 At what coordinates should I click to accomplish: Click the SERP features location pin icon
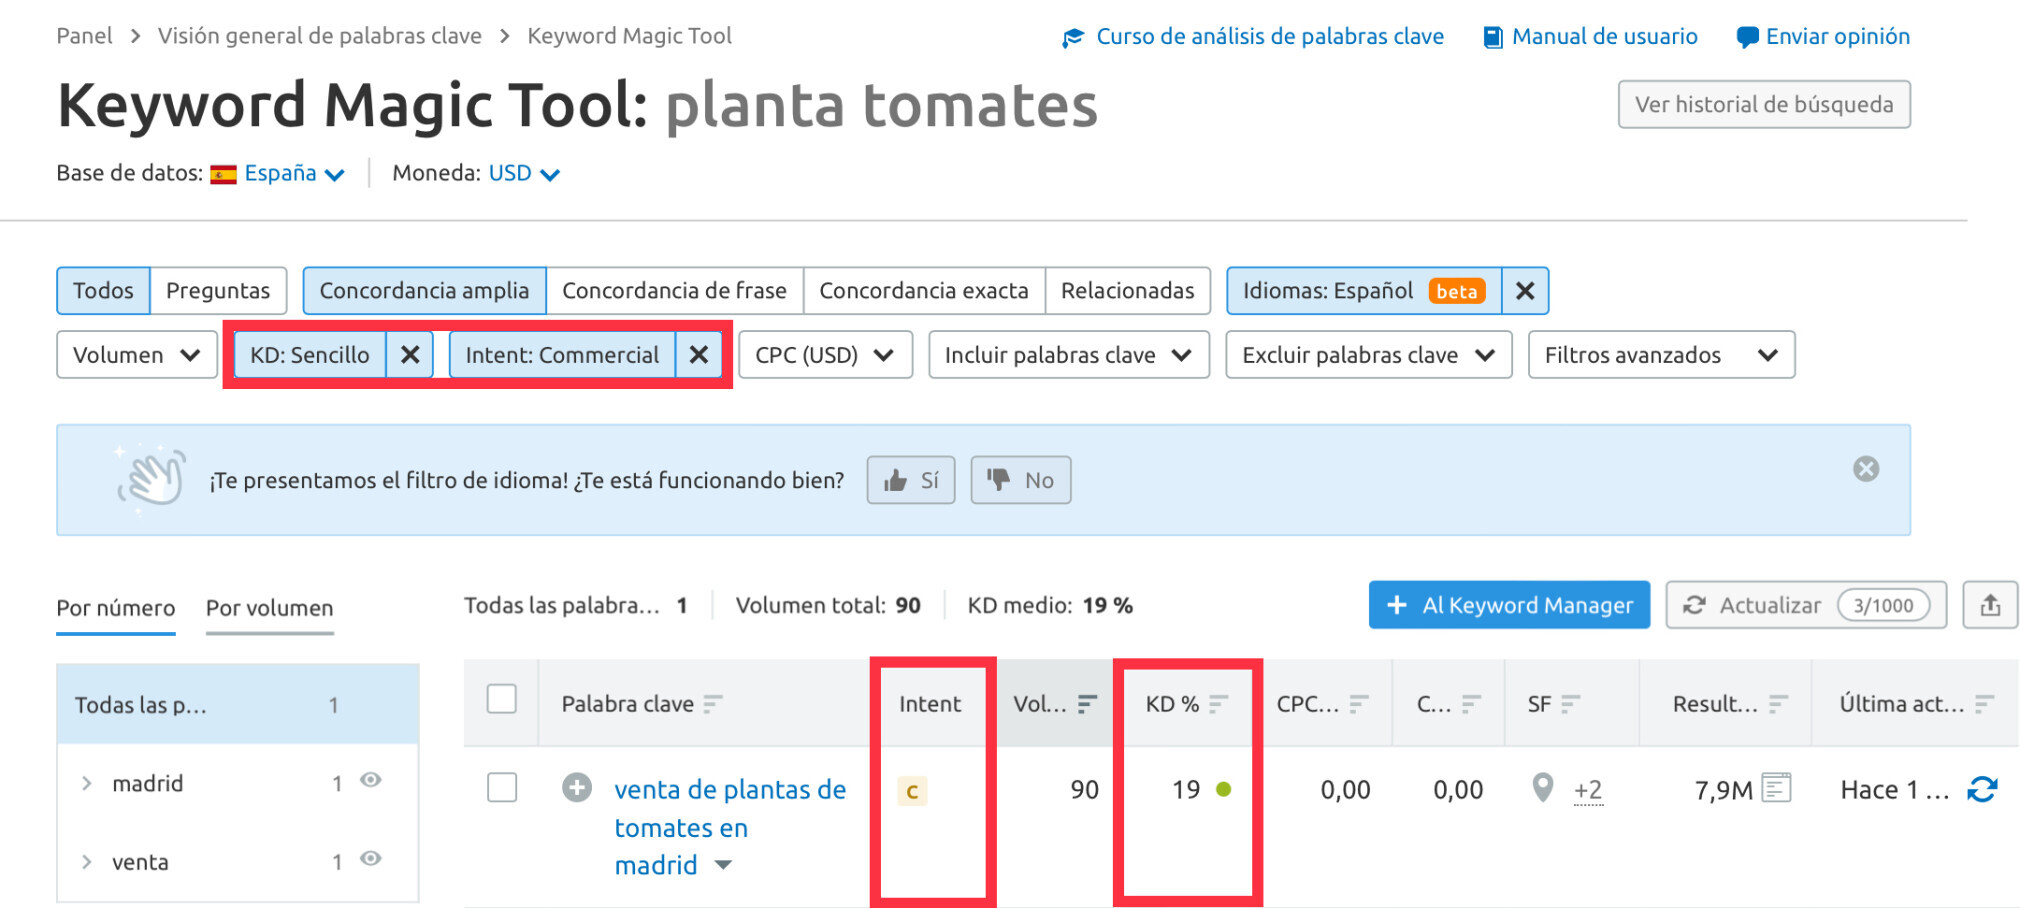pyautogui.click(x=1543, y=788)
